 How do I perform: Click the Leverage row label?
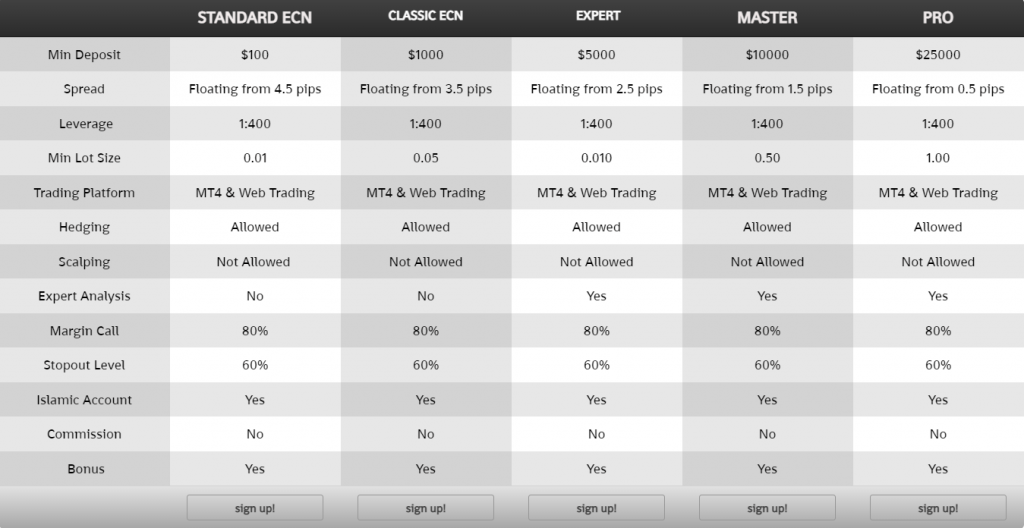tap(86, 124)
